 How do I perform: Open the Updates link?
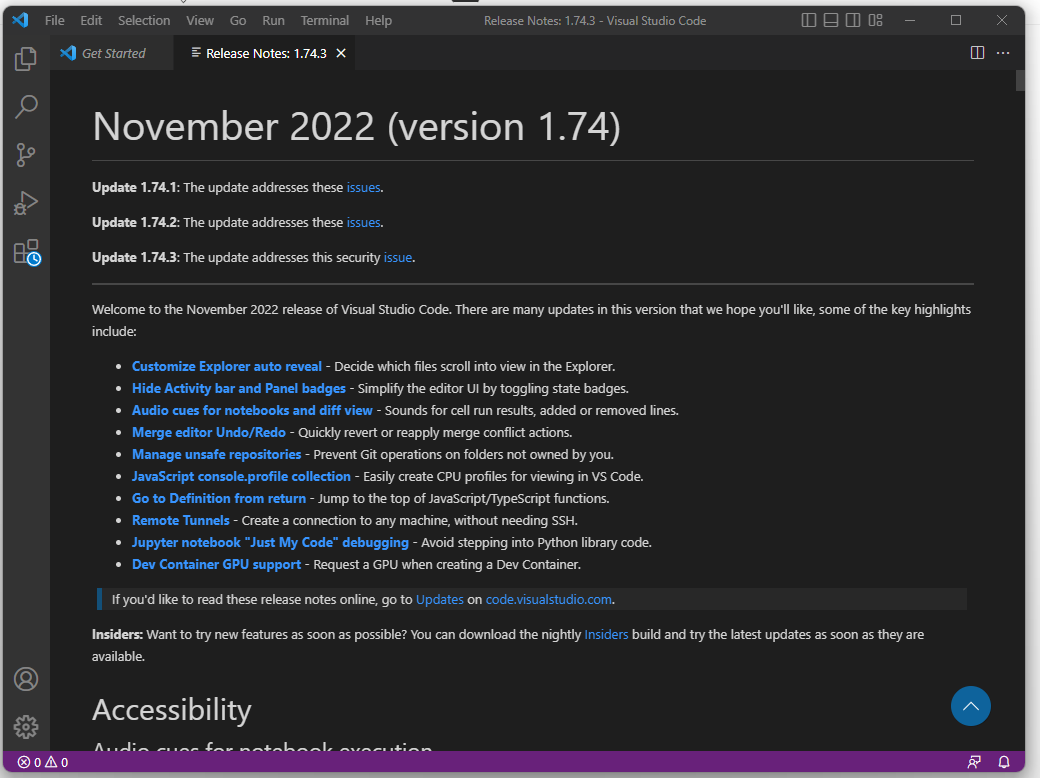(x=440, y=600)
